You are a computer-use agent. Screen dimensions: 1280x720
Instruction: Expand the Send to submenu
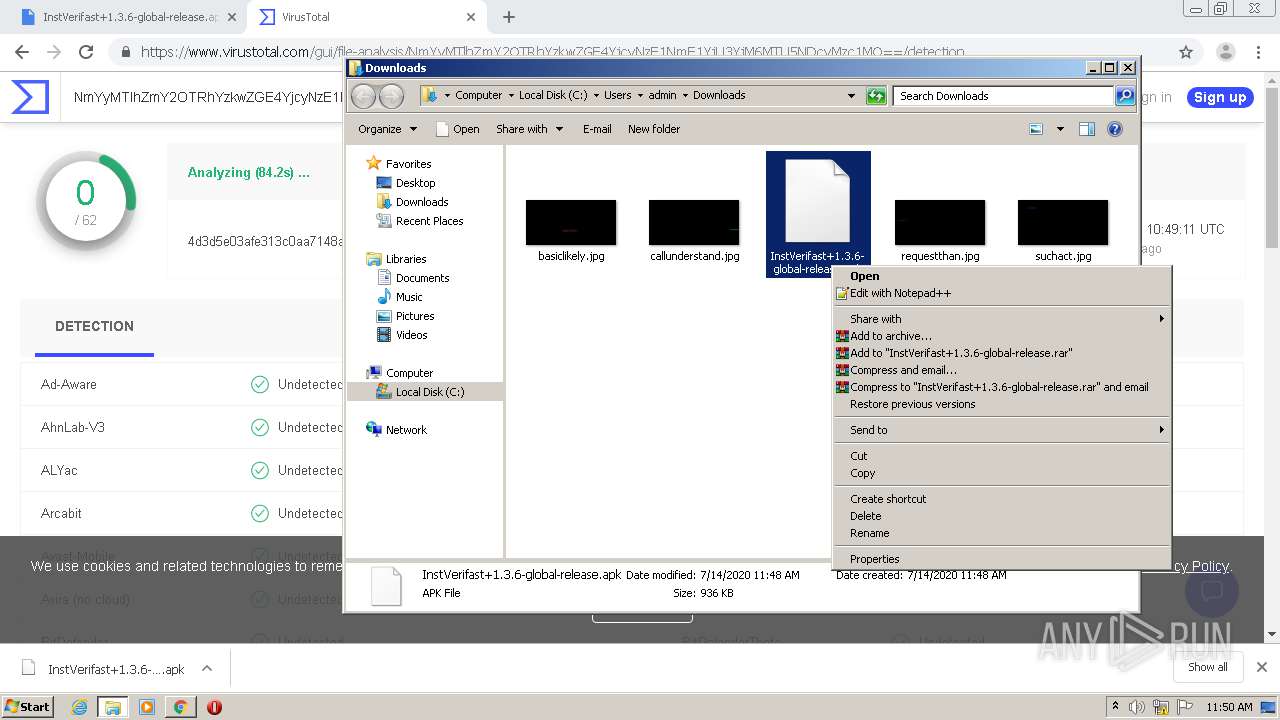(1002, 430)
